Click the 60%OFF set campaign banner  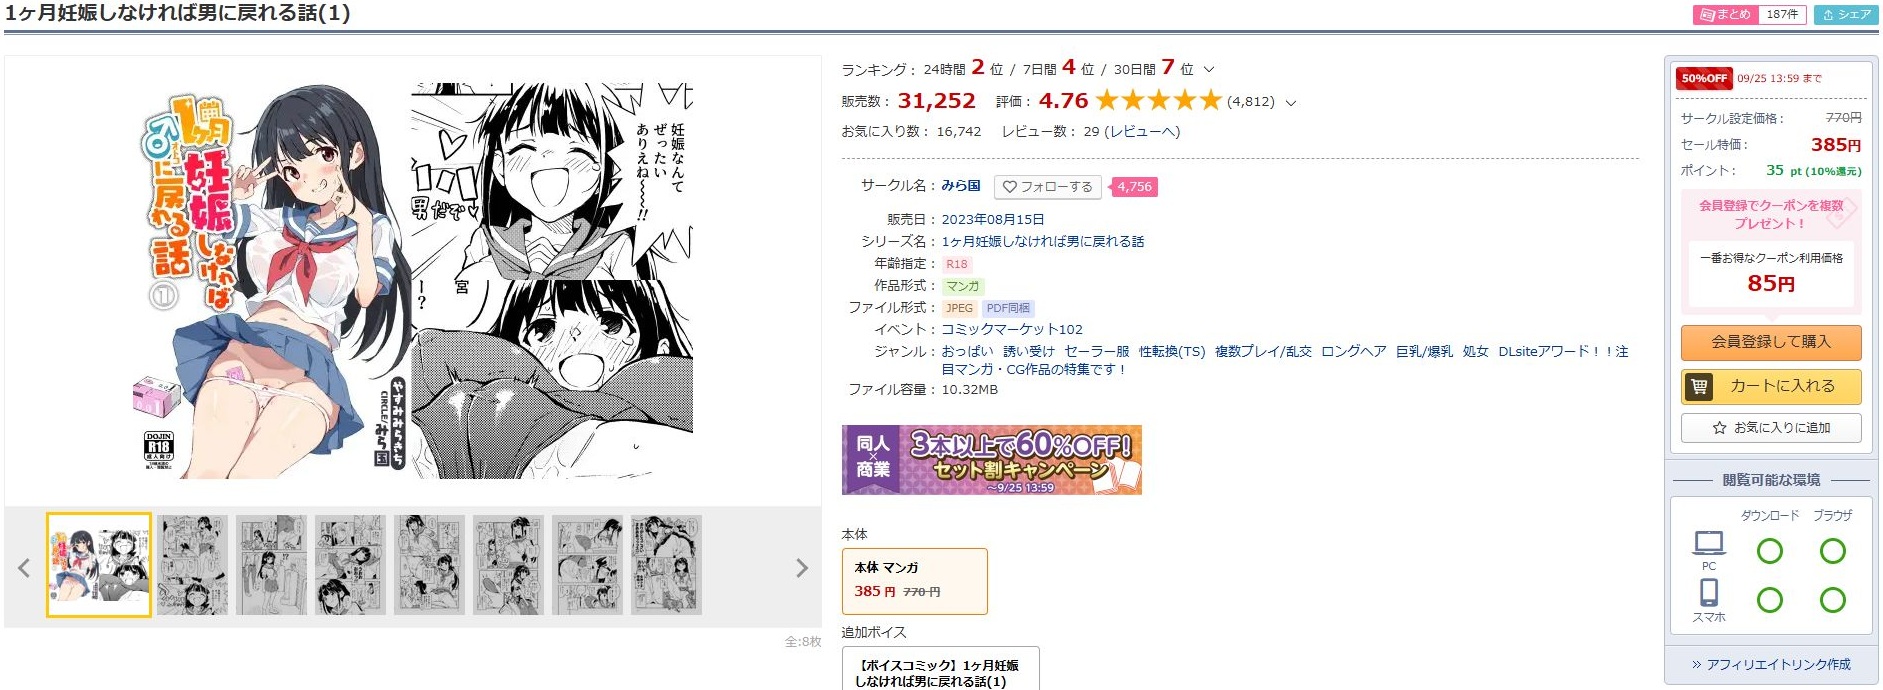992,460
